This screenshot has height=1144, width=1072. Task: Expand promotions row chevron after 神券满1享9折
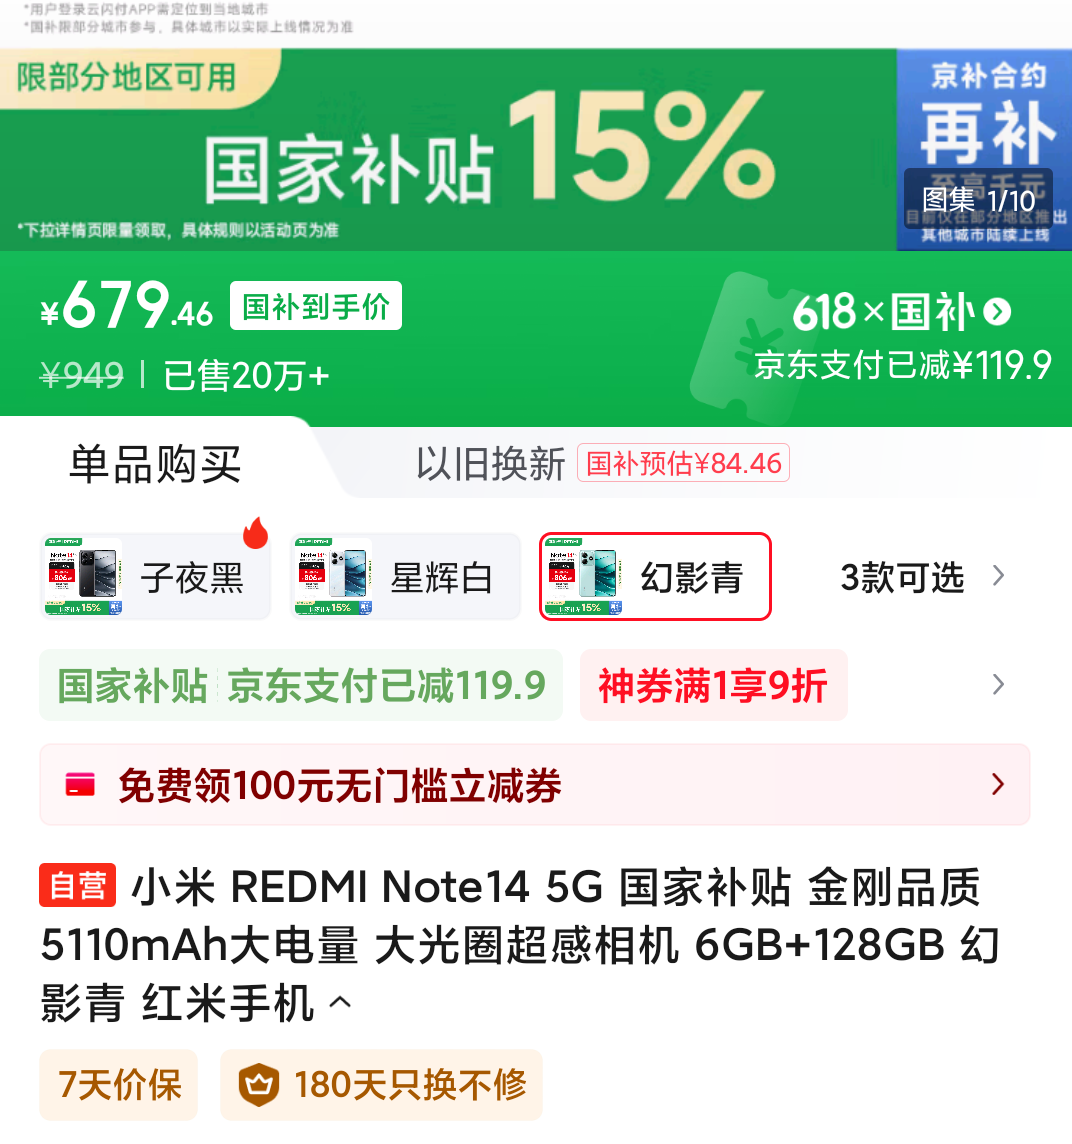(999, 684)
